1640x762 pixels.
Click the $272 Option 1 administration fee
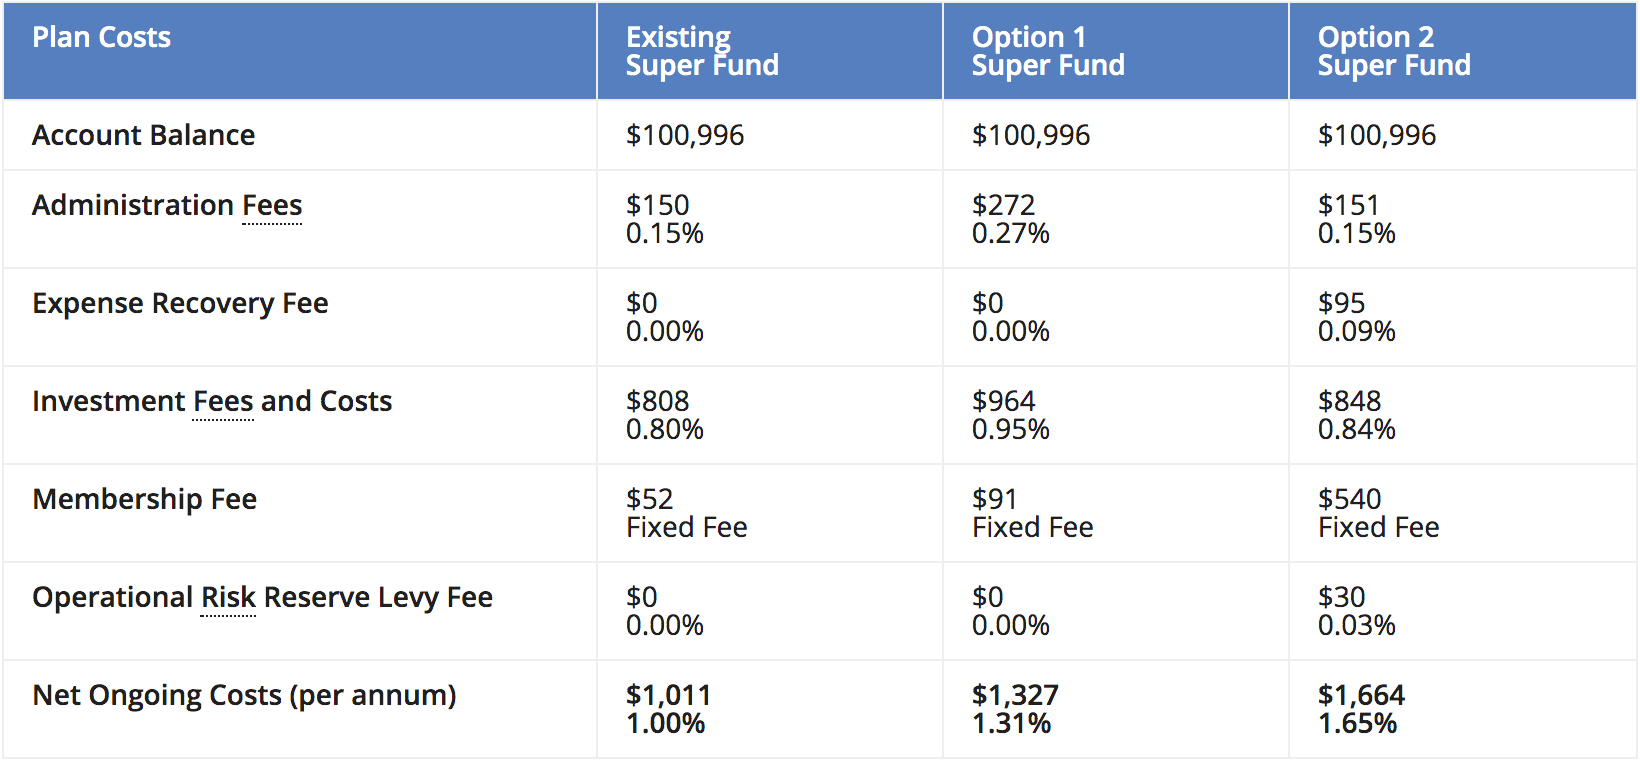1003,205
